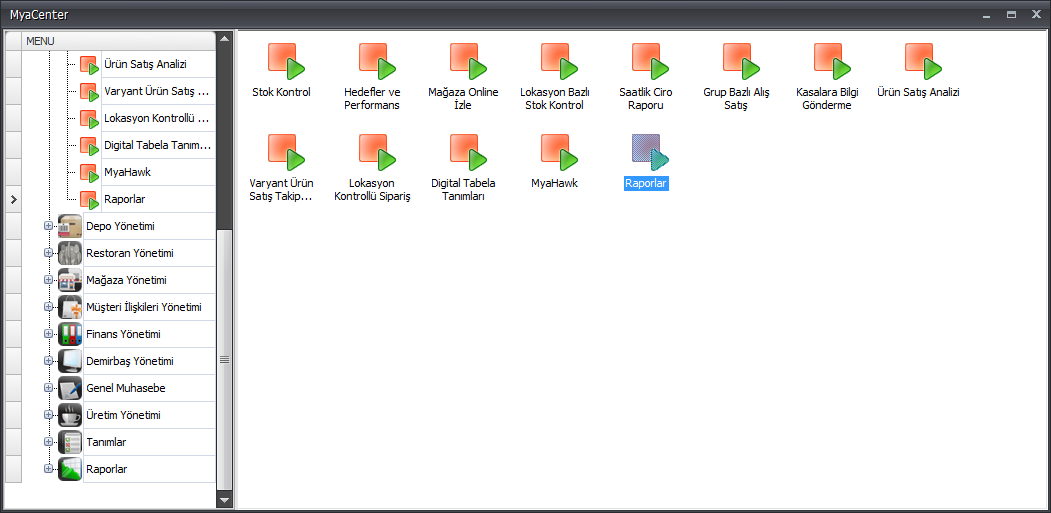Viewport: 1051px width, 513px height.
Task: Expand the Tanımlar tree node
Action: [47, 442]
